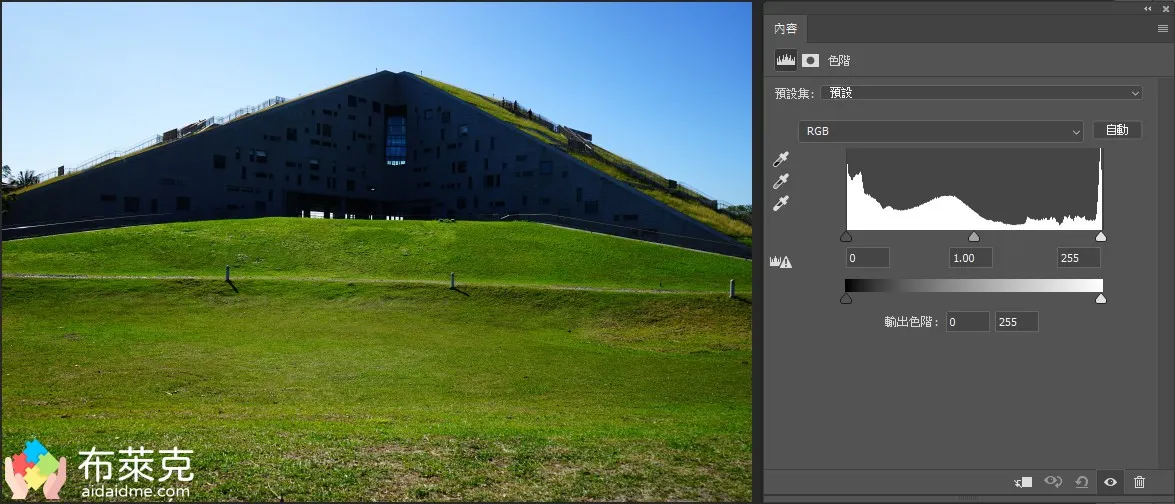Viewport: 1175px width, 504px height.
Task: Collapse the panel with double arrows
Action: (x=1147, y=7)
